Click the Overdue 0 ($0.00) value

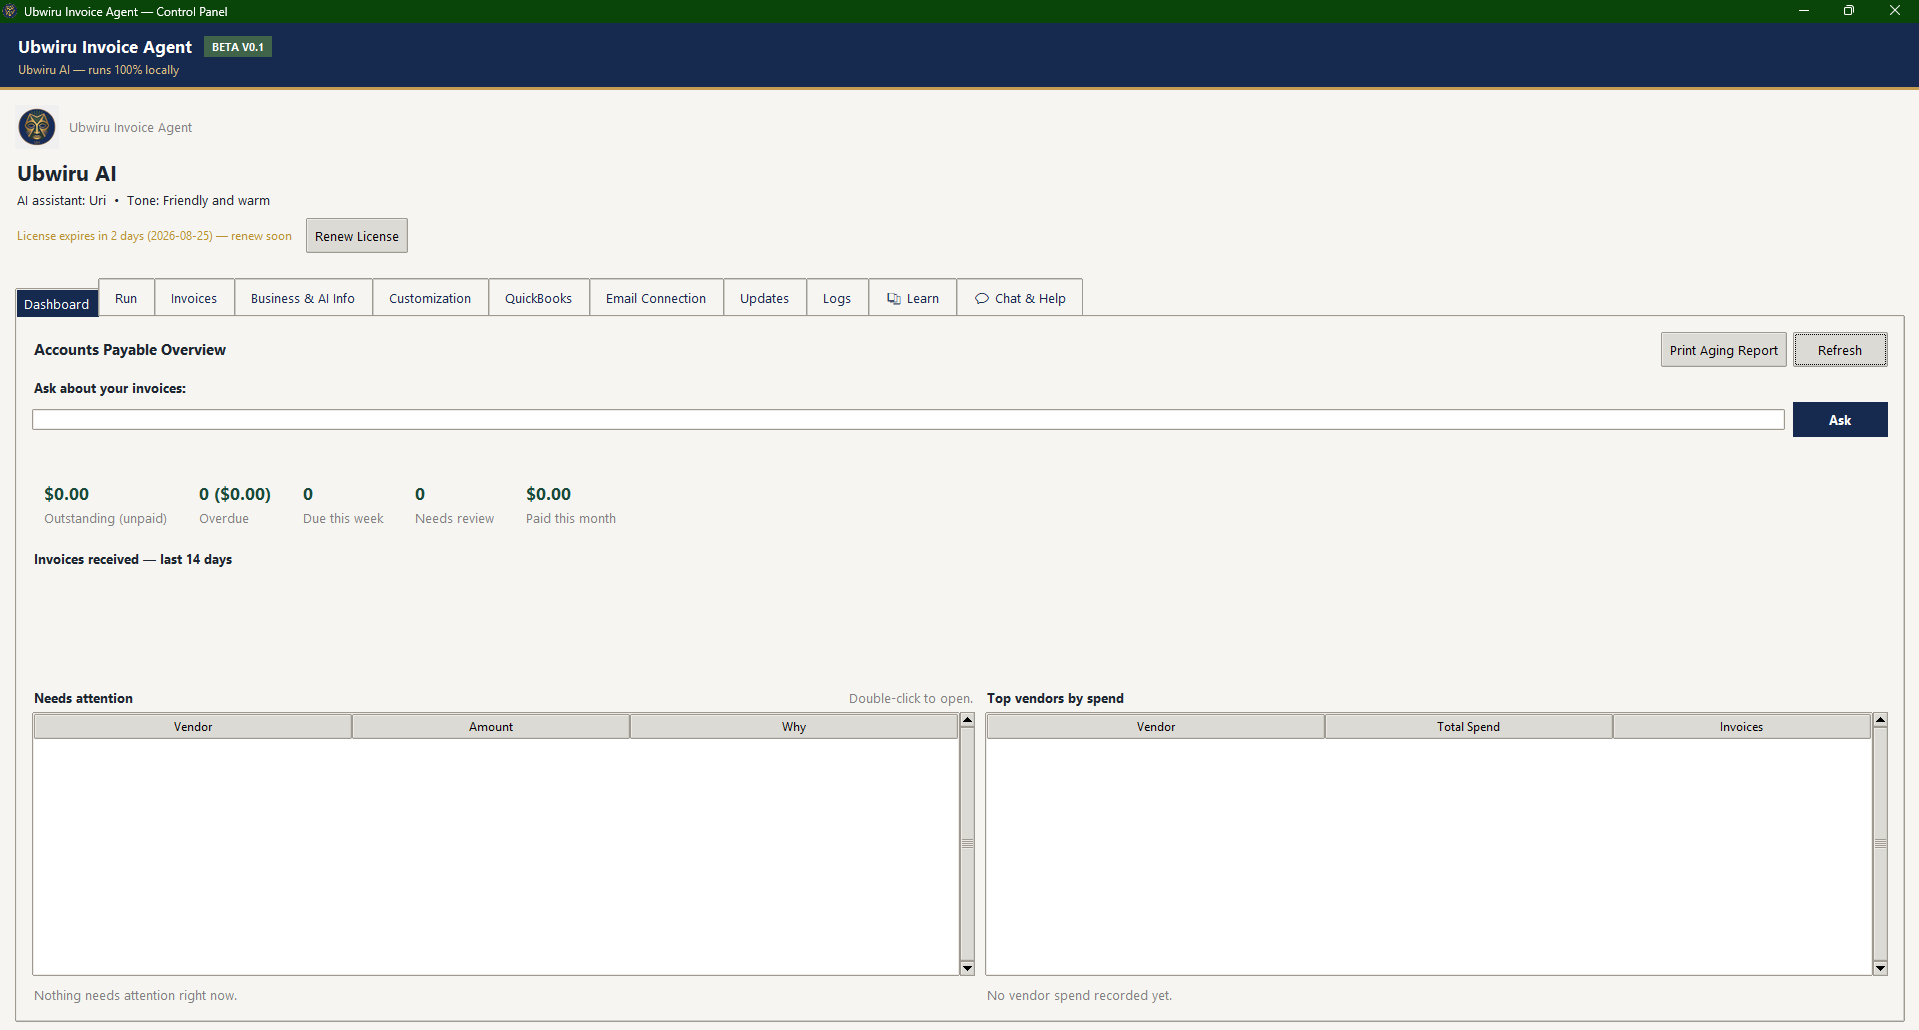click(x=235, y=494)
